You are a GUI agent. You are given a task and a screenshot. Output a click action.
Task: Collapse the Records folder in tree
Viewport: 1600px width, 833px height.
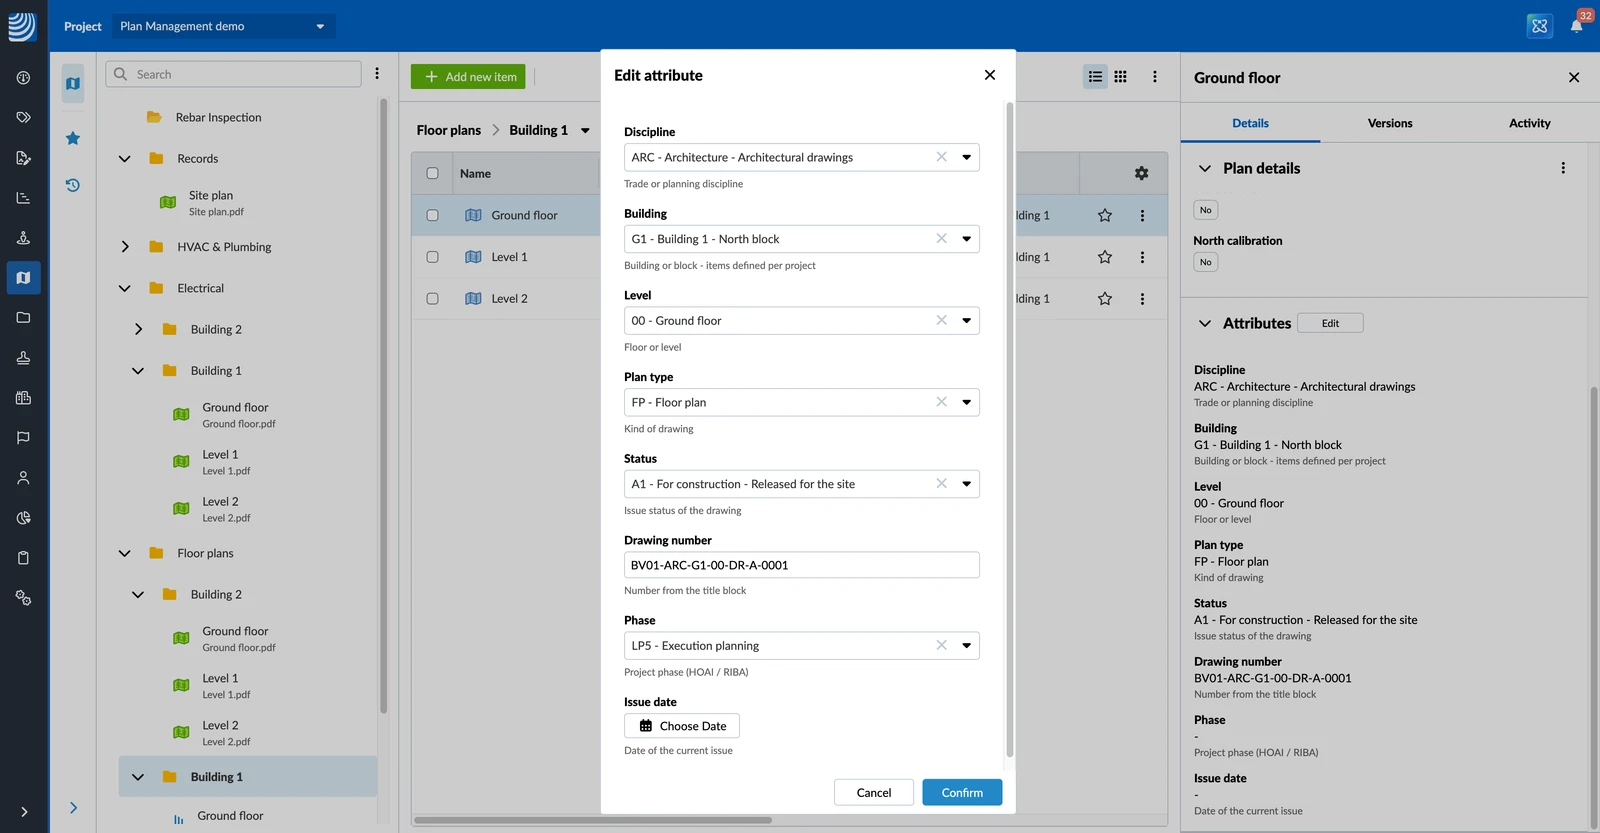(x=125, y=159)
